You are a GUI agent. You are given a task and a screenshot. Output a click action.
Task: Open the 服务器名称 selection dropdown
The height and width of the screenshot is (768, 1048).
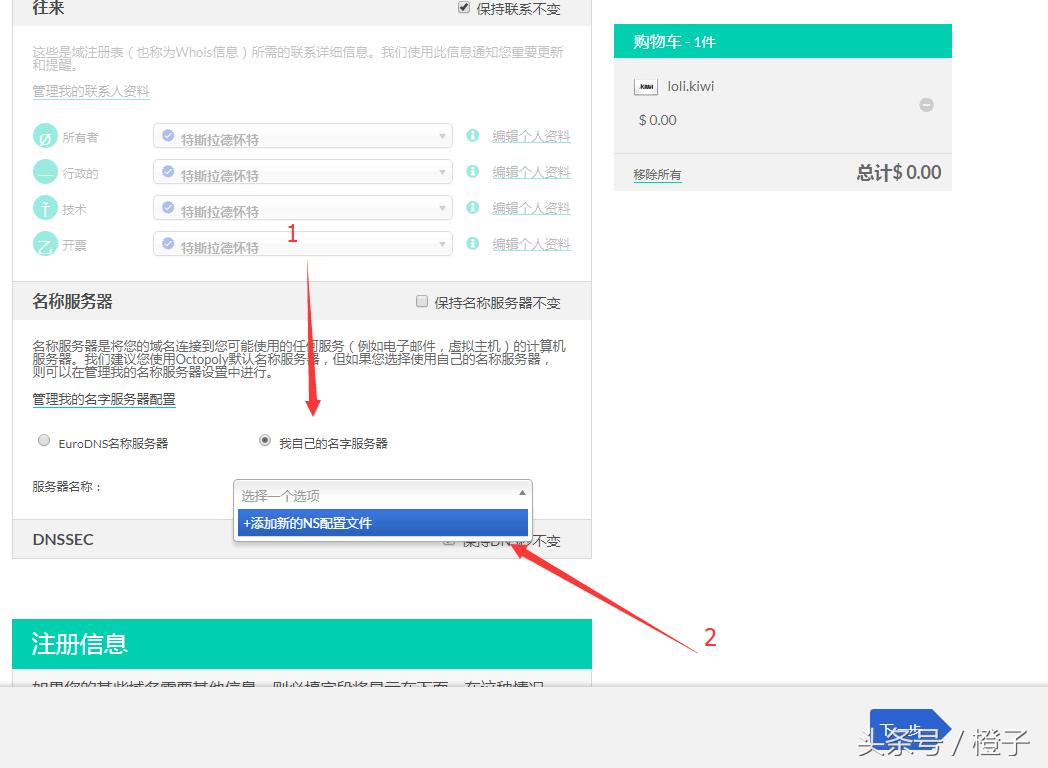coord(382,494)
